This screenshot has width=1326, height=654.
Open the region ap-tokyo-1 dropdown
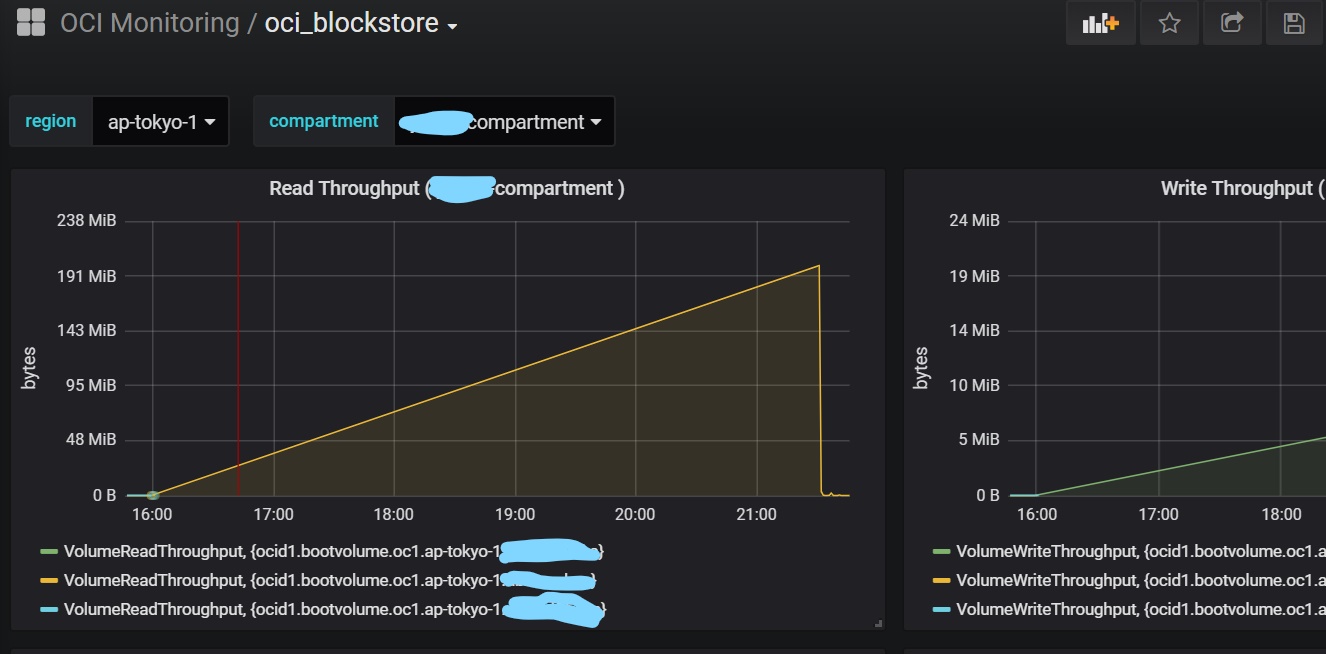[x=161, y=122]
